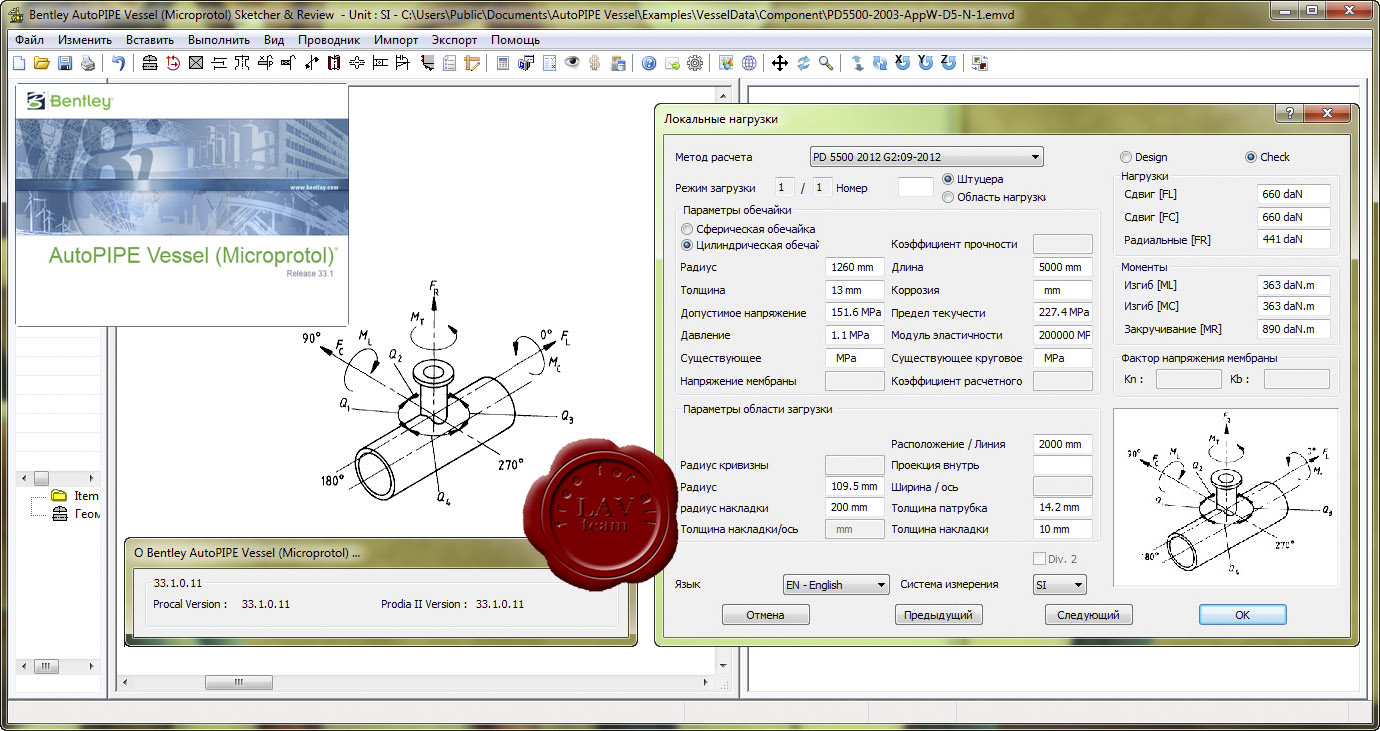Select Сферическая обечайка radio option
Viewport: 1380px width, 731px height.
coord(687,229)
